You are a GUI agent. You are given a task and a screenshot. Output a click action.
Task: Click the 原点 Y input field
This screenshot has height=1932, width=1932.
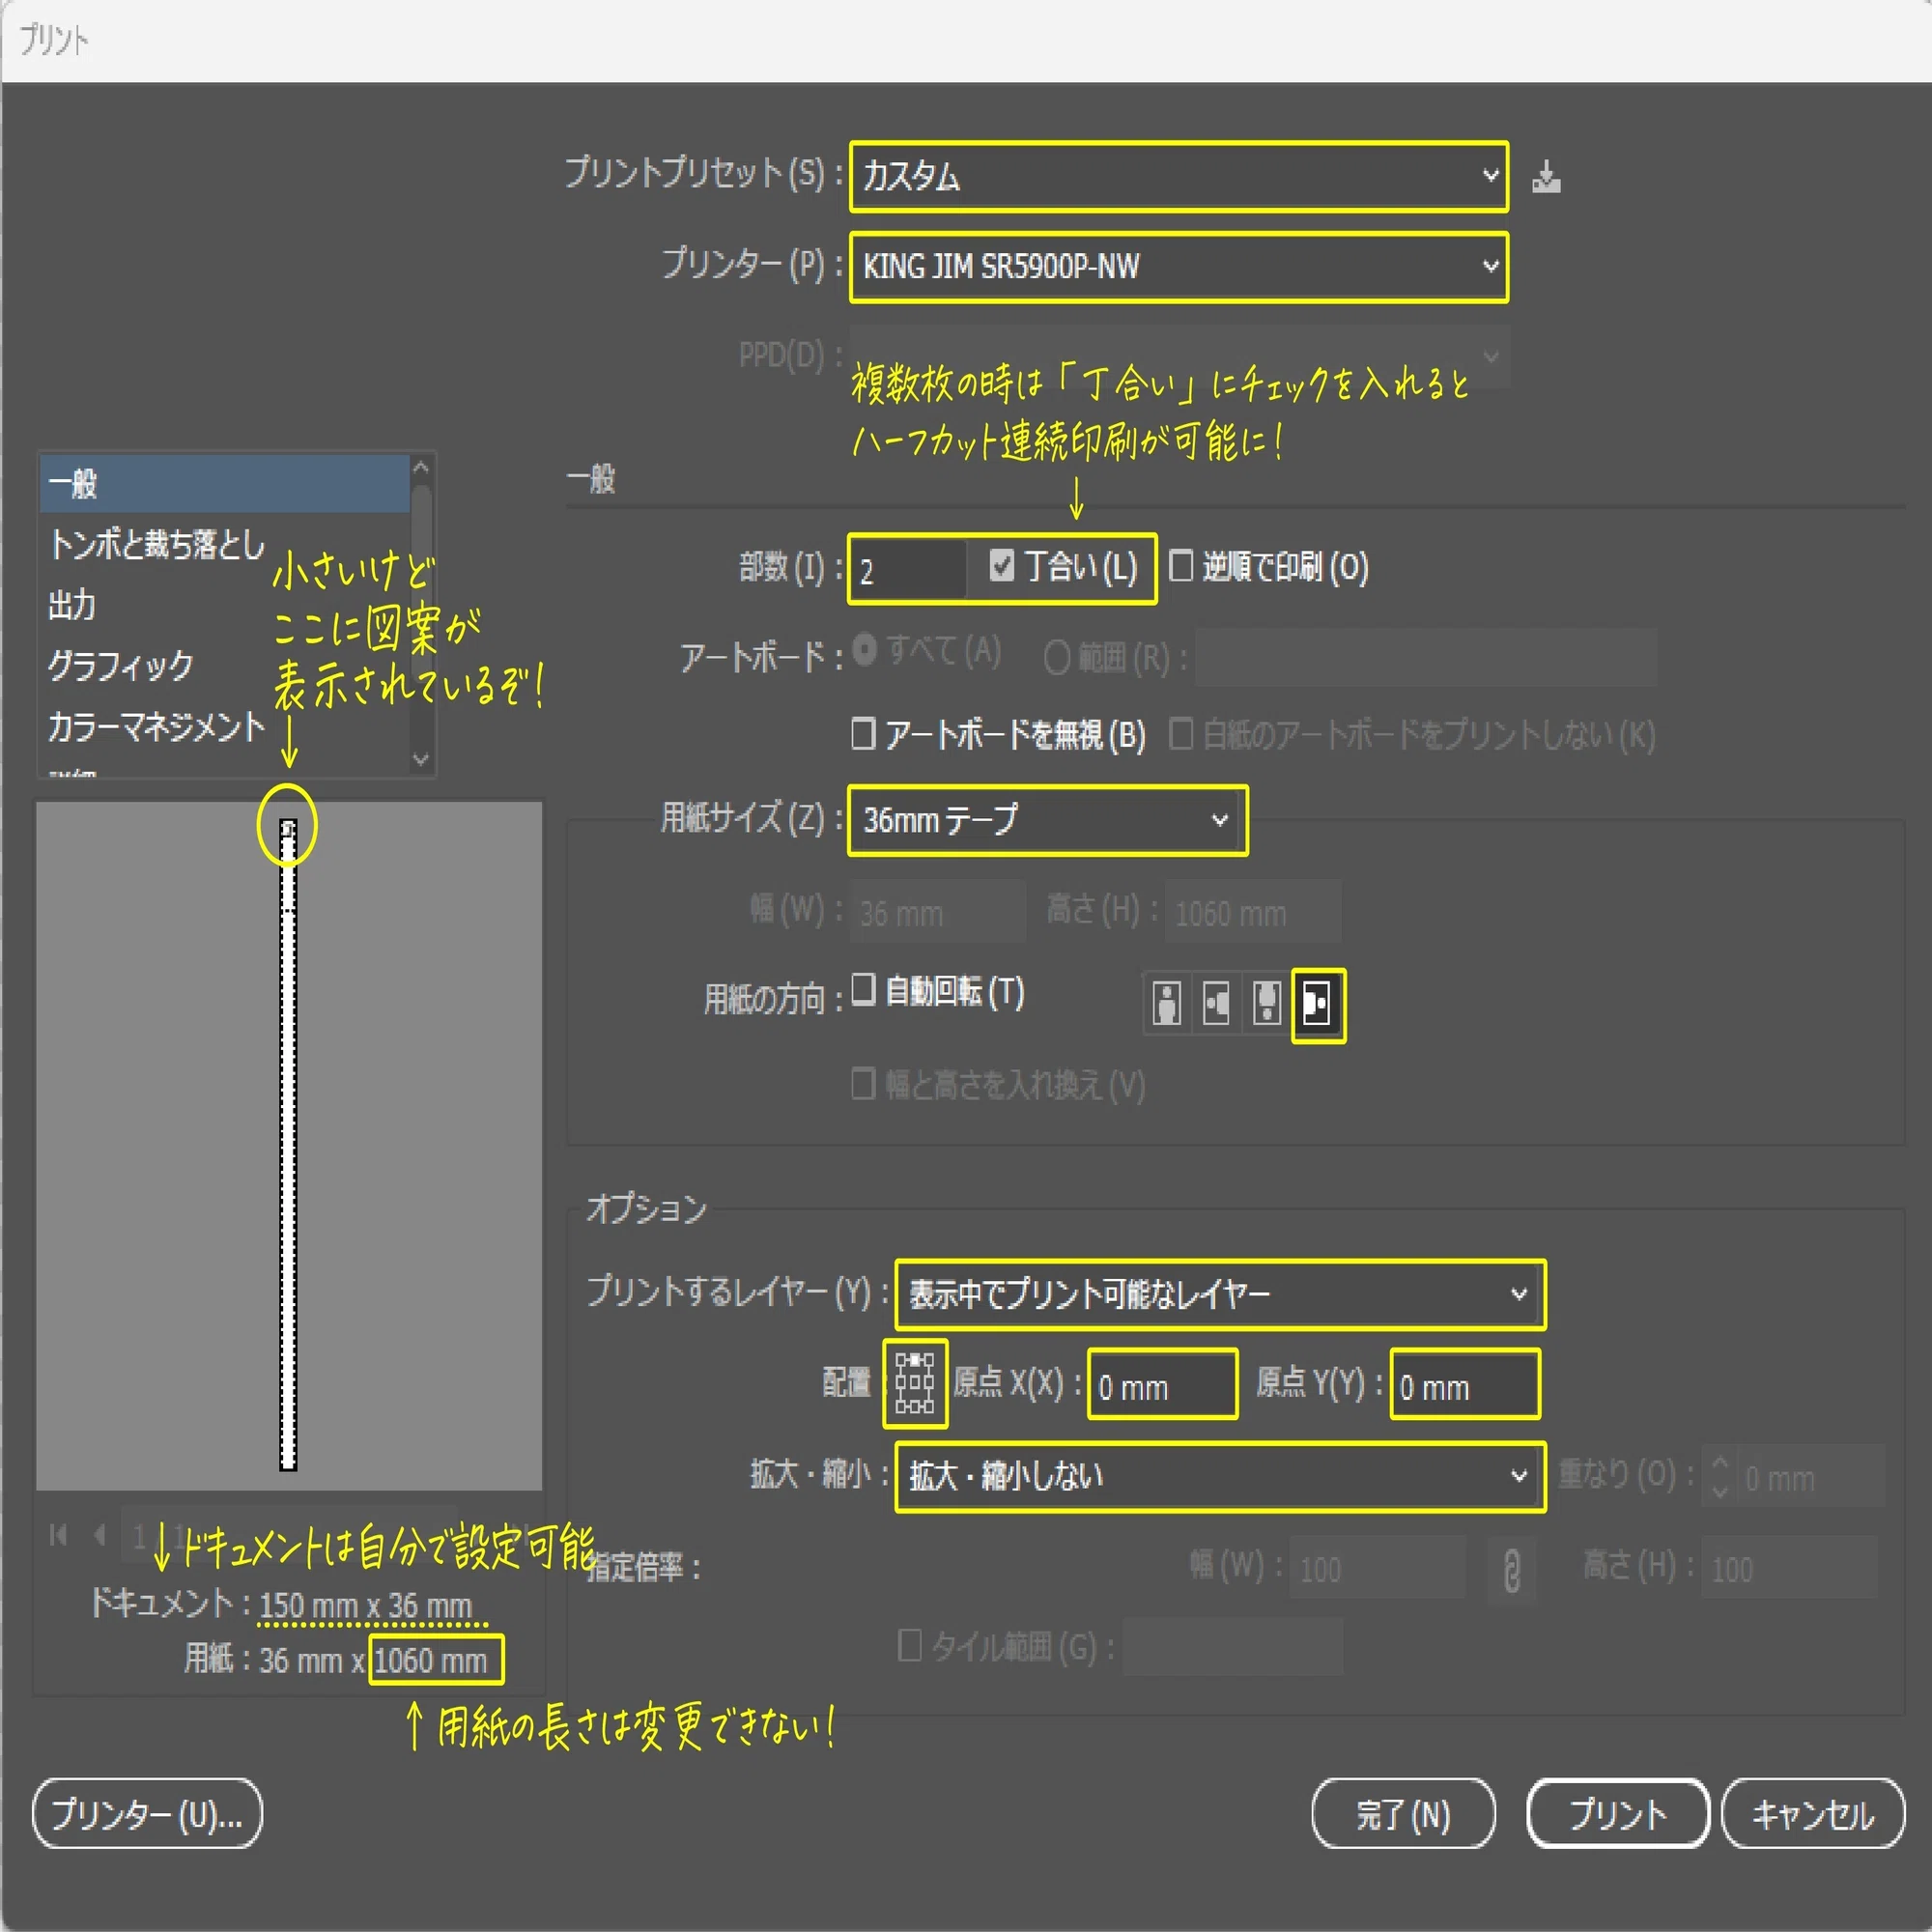tap(1464, 1385)
